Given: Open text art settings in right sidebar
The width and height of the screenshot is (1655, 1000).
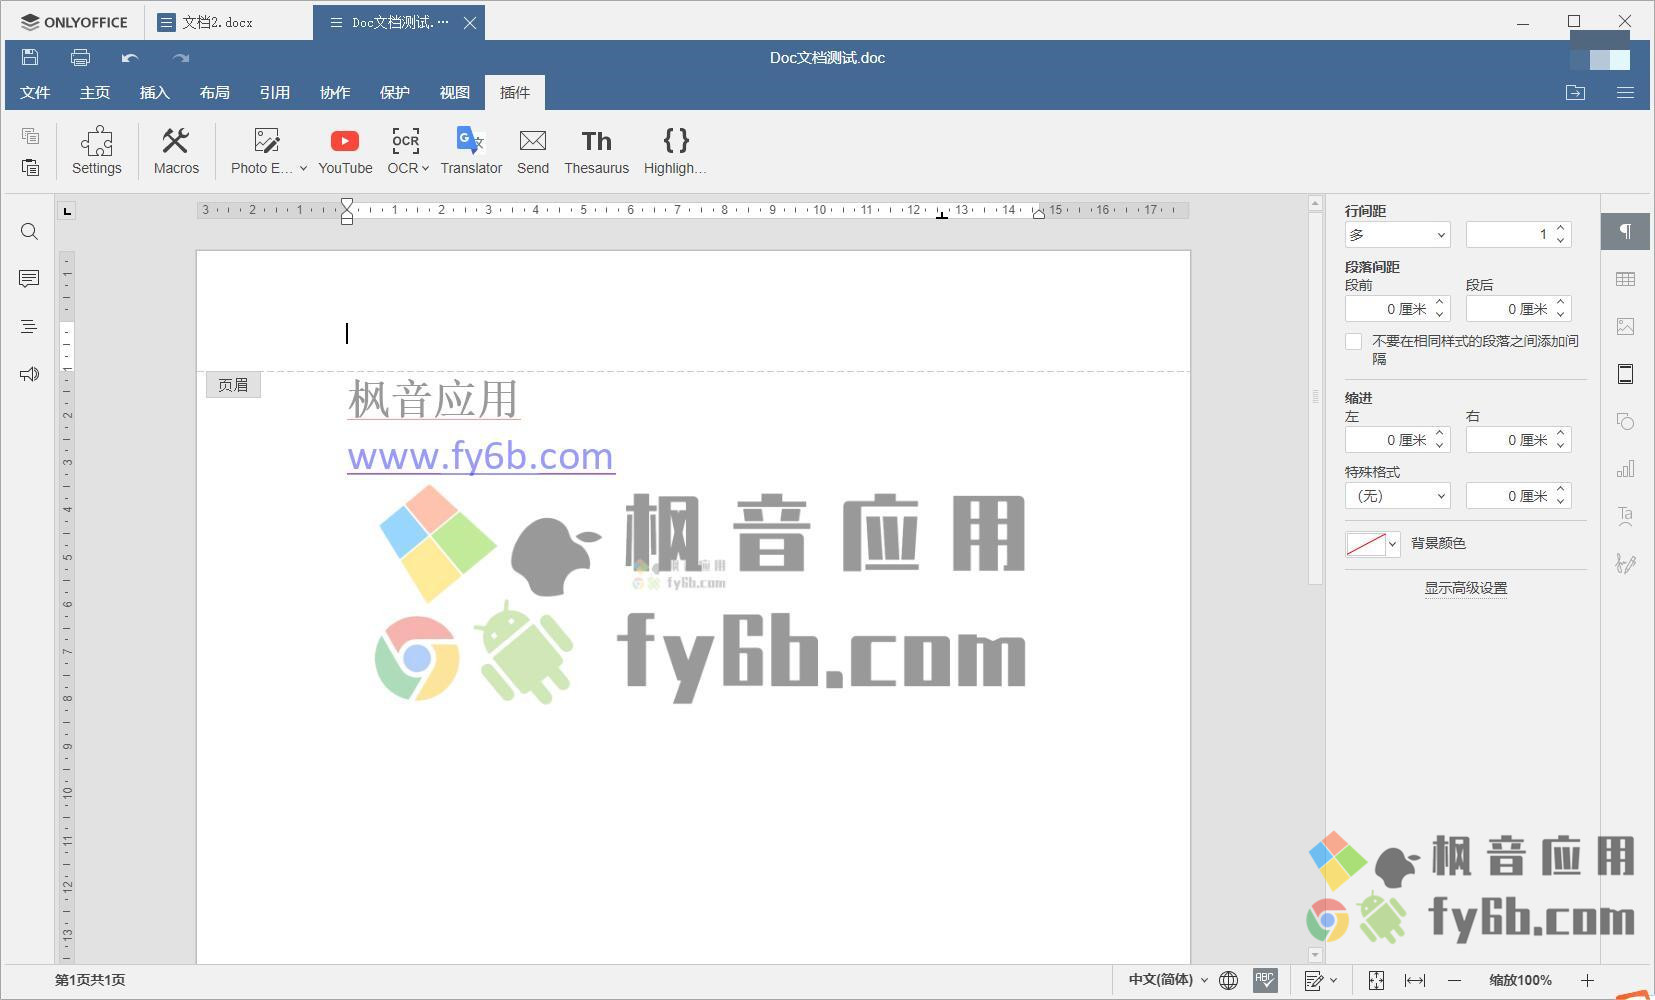Looking at the screenshot, I should point(1626,516).
